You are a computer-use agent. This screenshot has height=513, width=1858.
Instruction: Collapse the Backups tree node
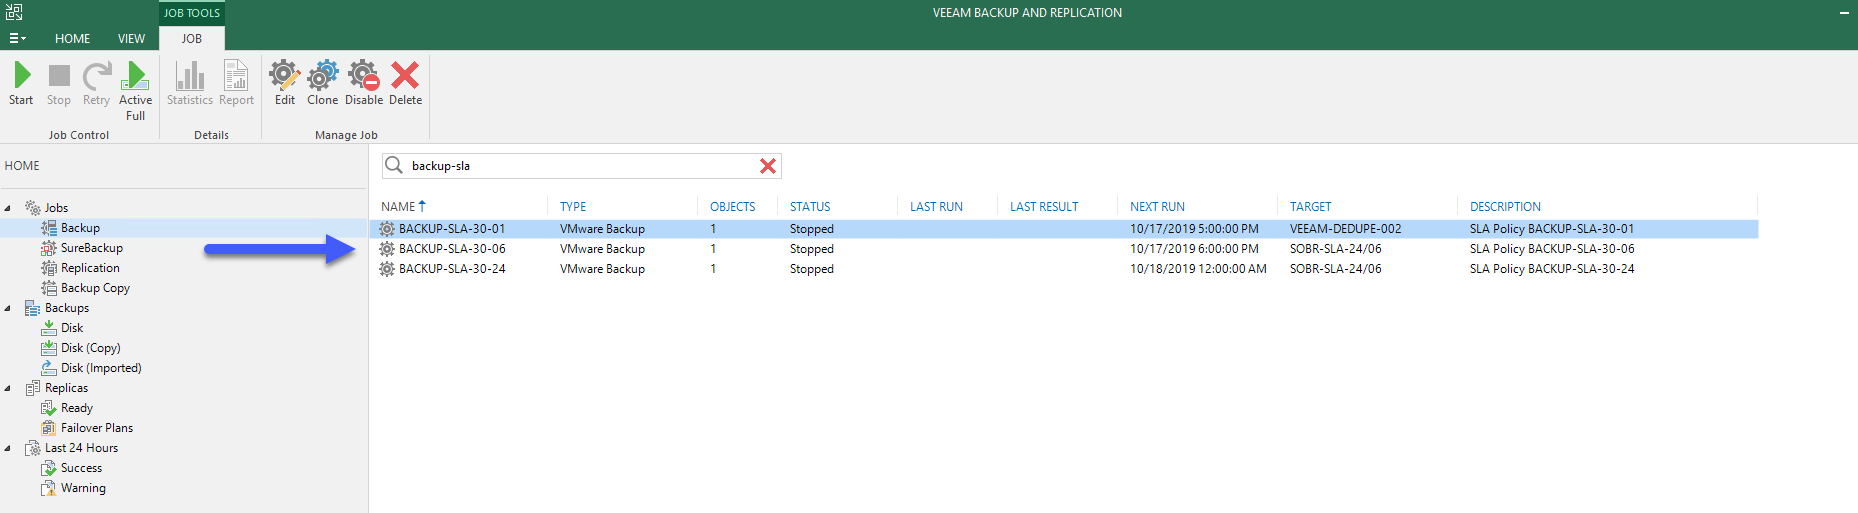(x=8, y=308)
